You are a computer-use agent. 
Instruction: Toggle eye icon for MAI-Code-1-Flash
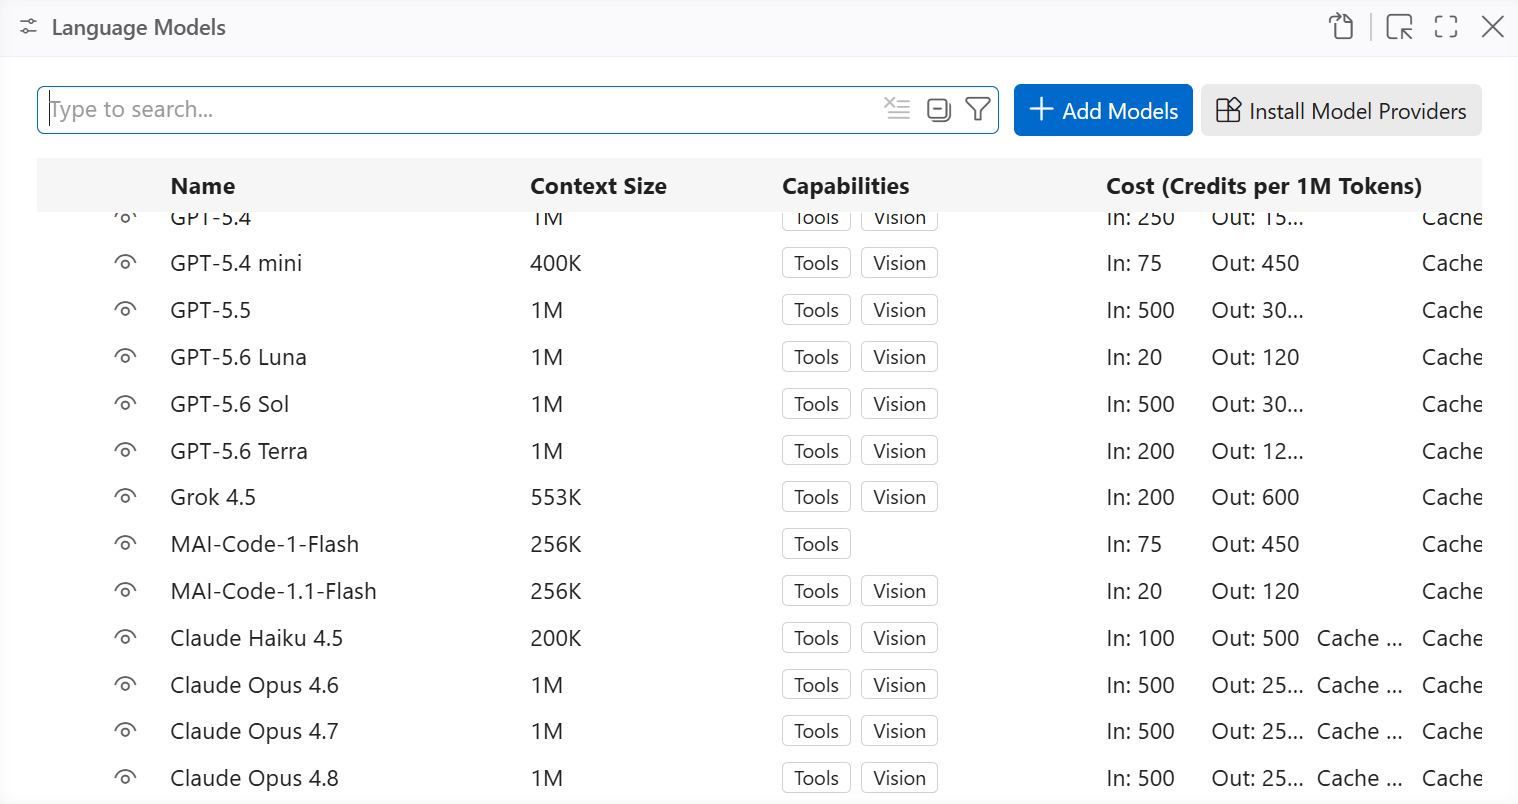pos(125,544)
